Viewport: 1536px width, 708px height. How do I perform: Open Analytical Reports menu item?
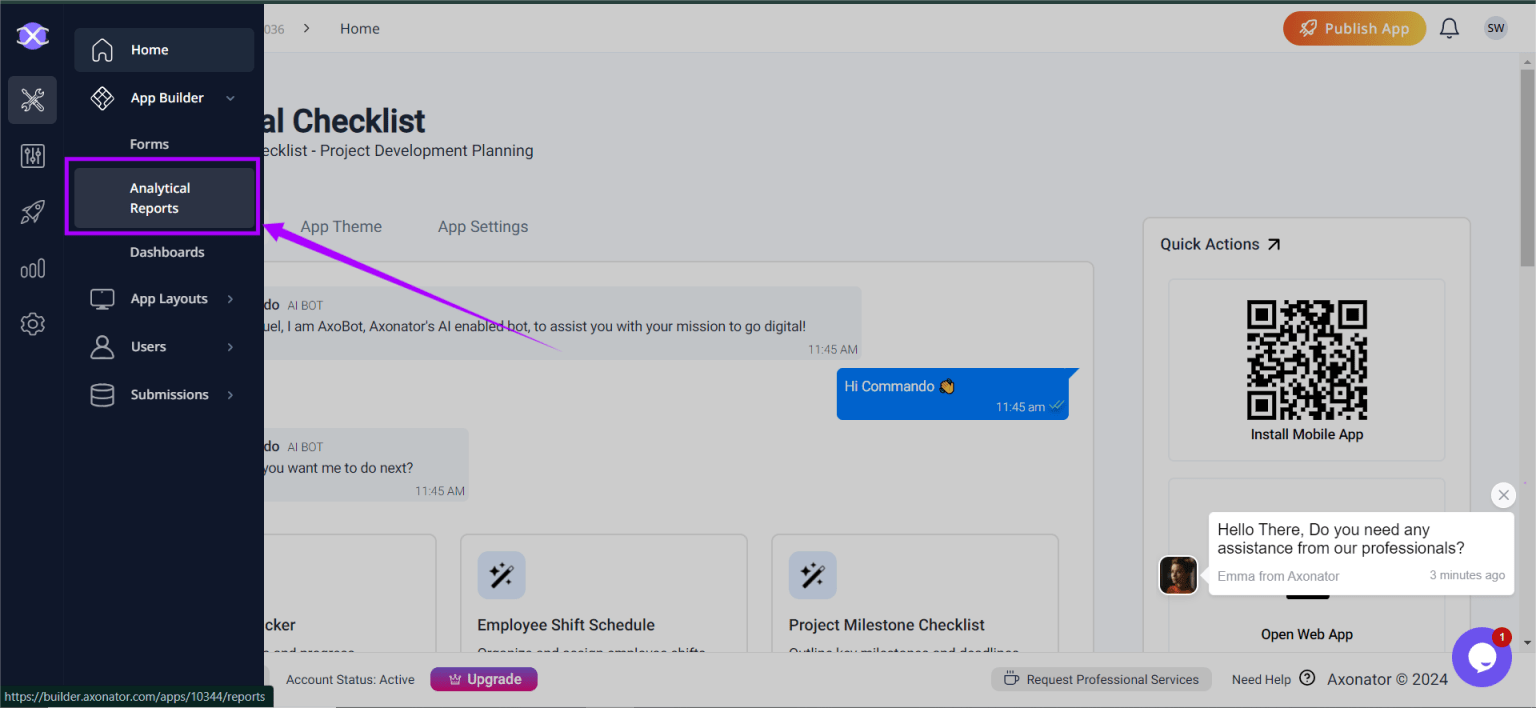pos(160,198)
